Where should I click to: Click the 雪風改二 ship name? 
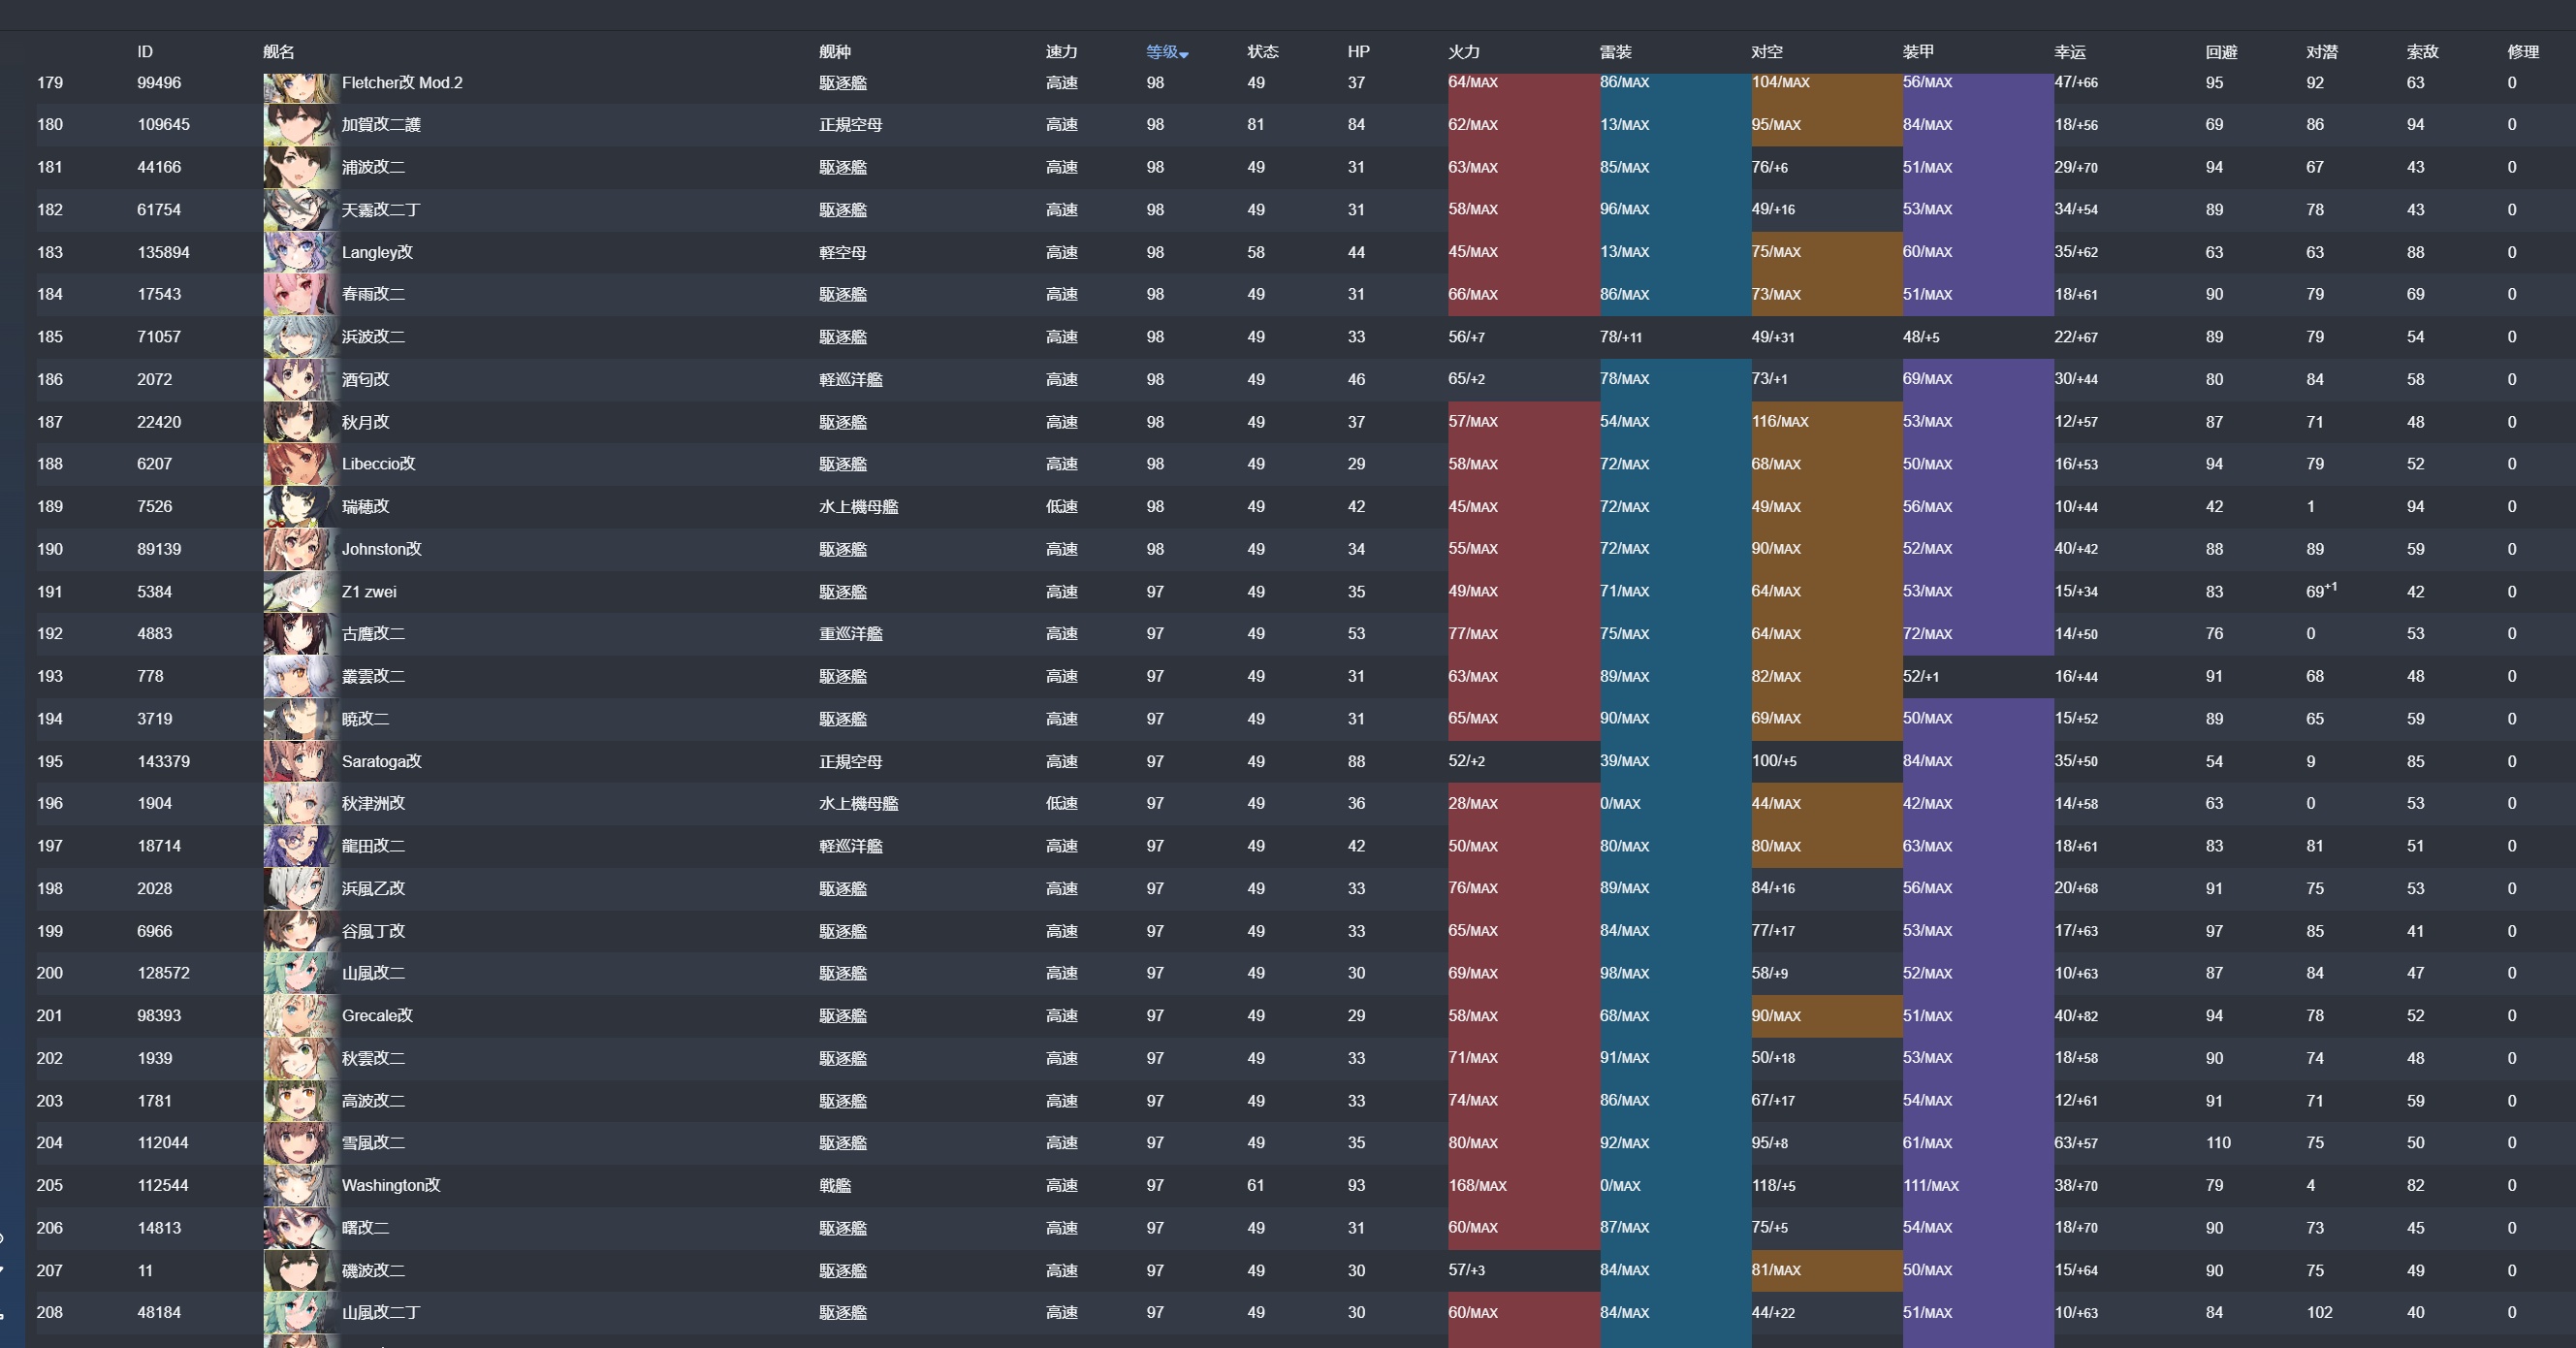click(x=373, y=1142)
